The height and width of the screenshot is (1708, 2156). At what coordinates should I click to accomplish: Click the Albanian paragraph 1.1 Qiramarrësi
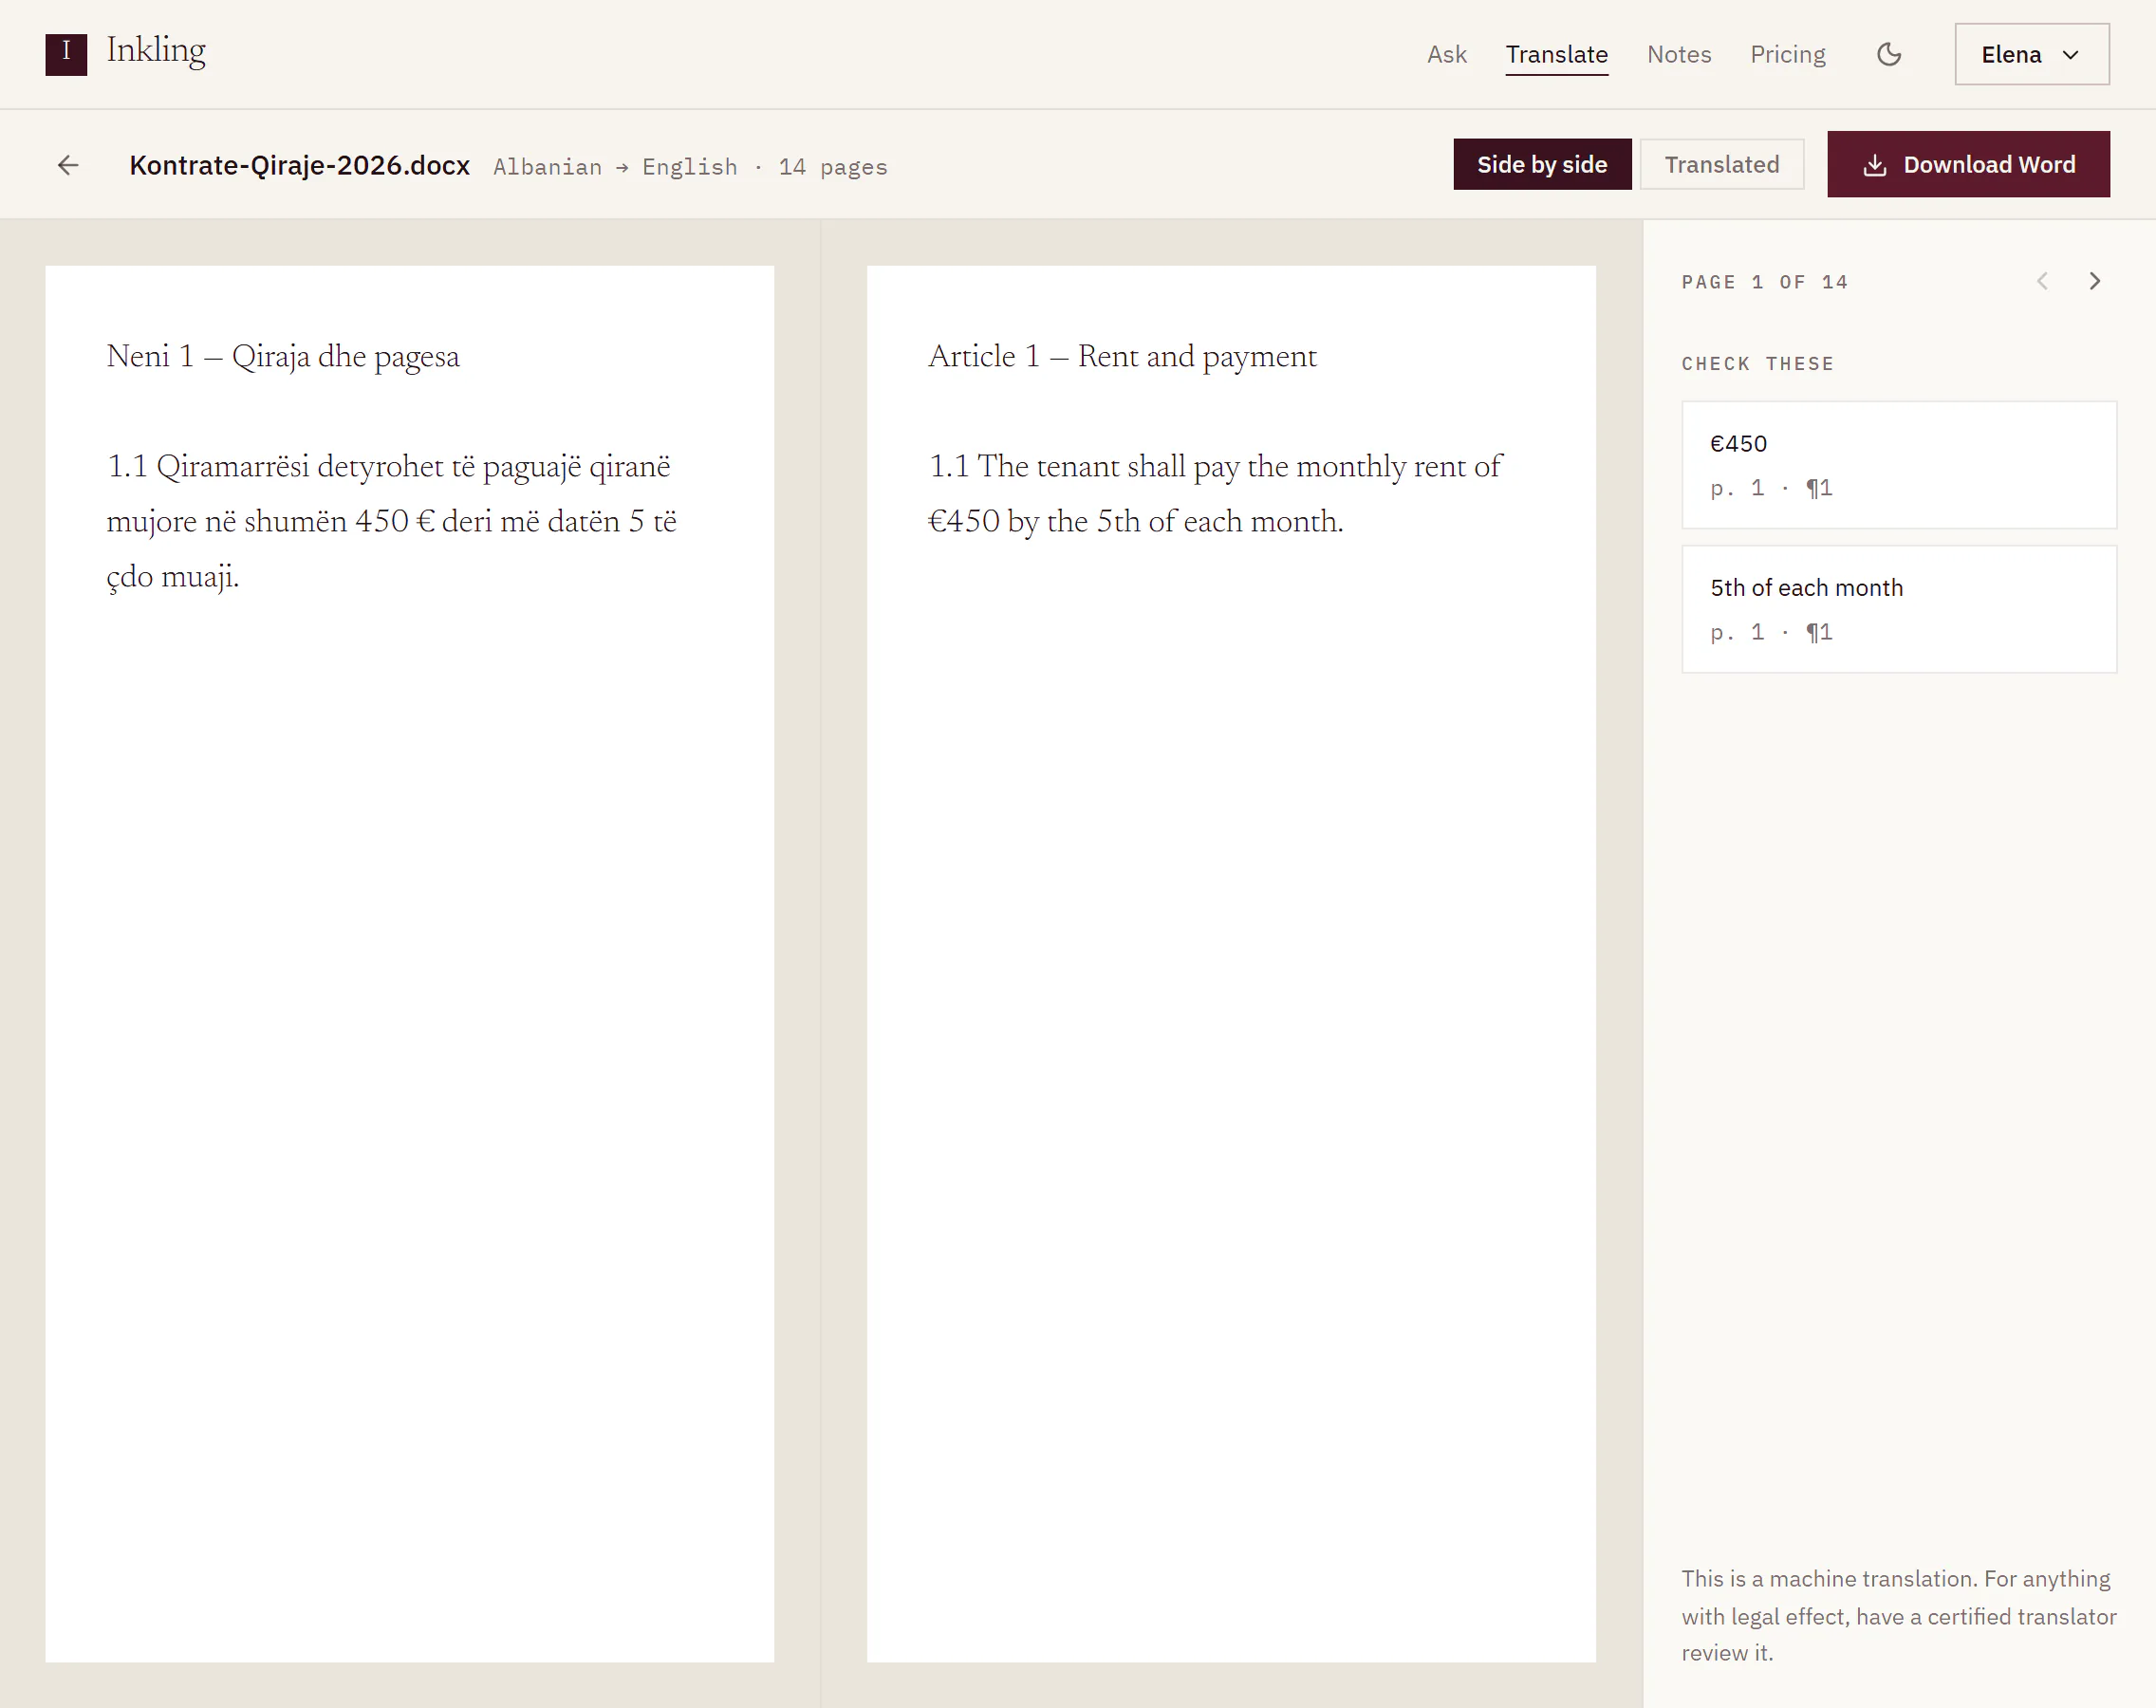point(391,521)
